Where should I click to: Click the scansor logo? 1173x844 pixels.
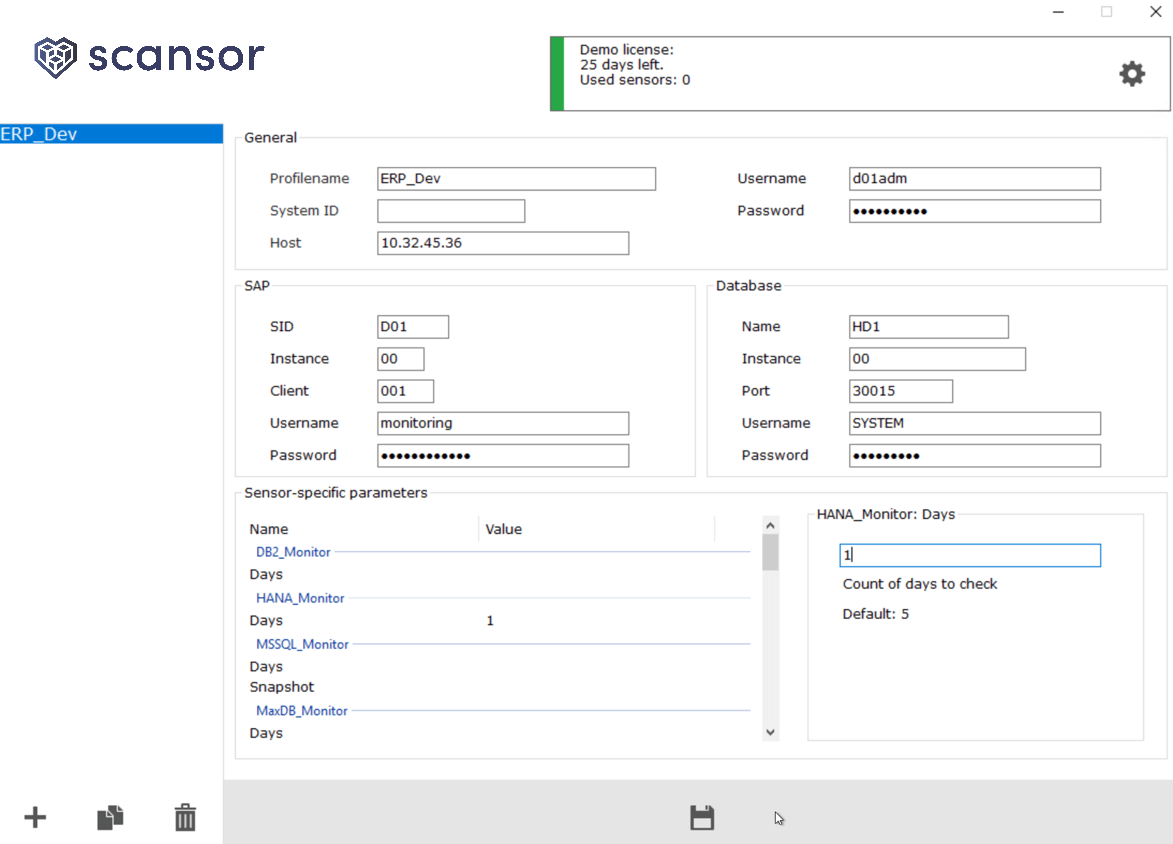[149, 56]
